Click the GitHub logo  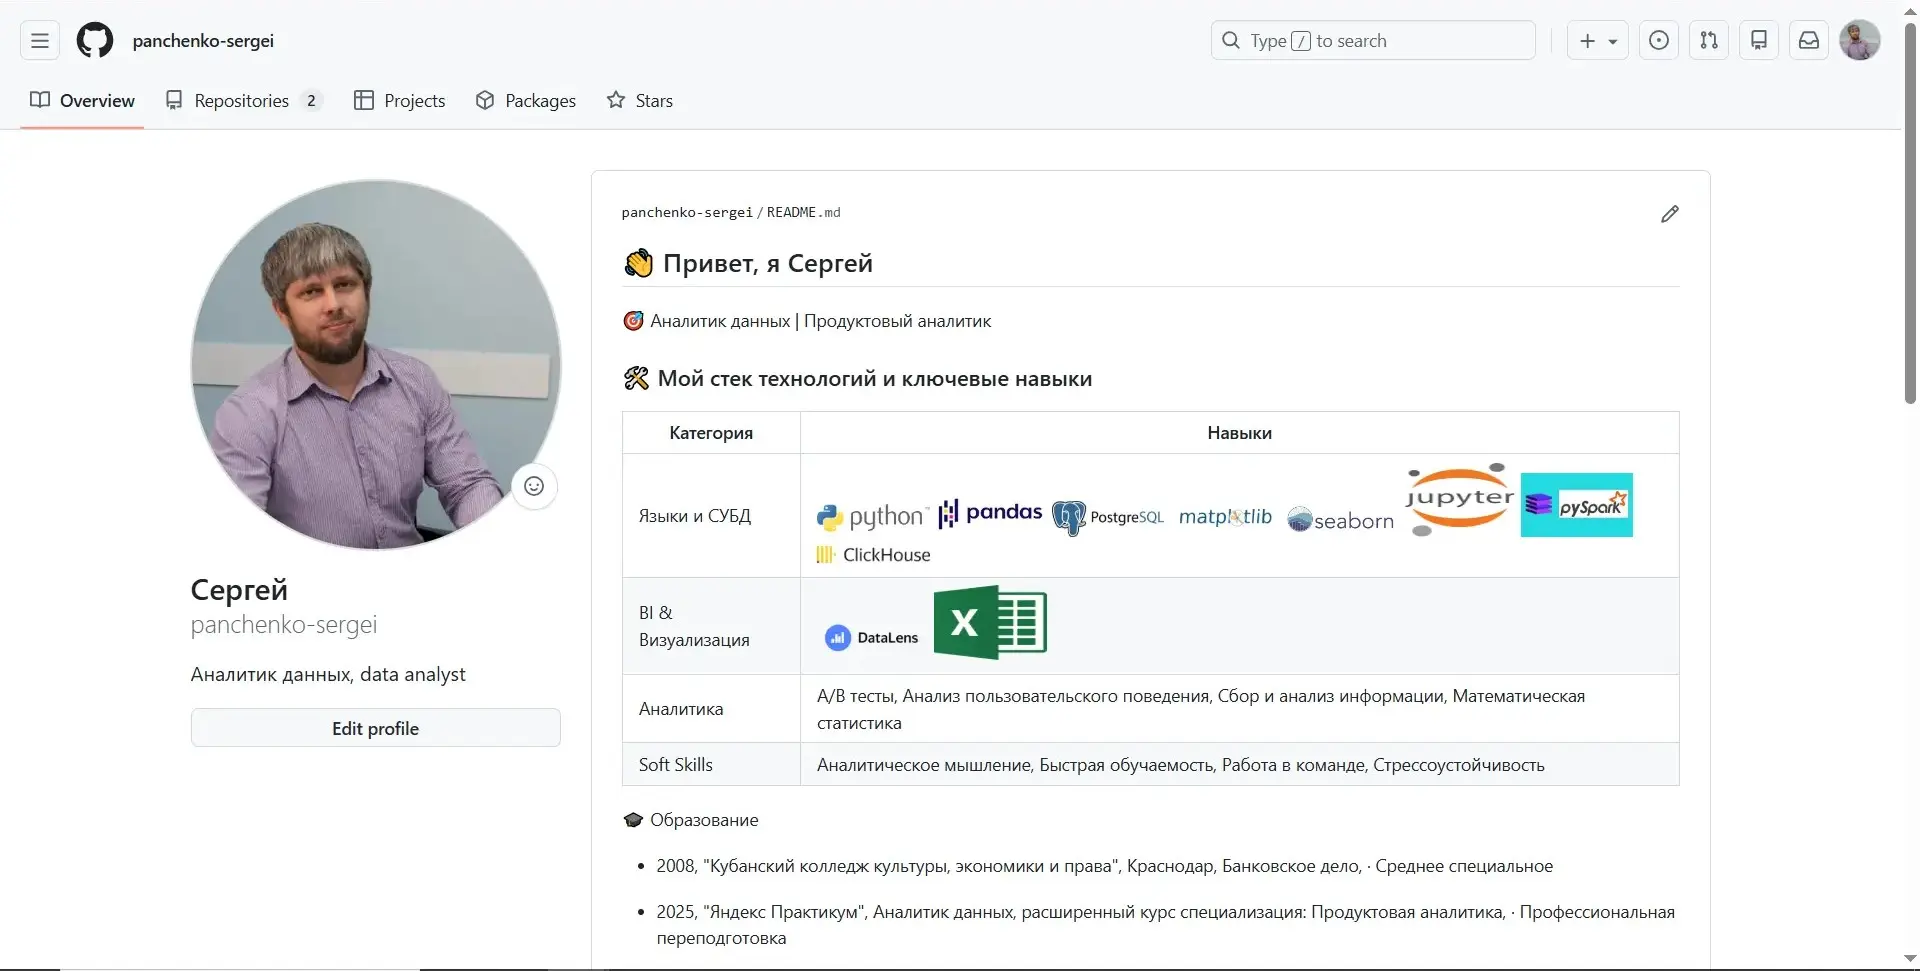click(93, 40)
